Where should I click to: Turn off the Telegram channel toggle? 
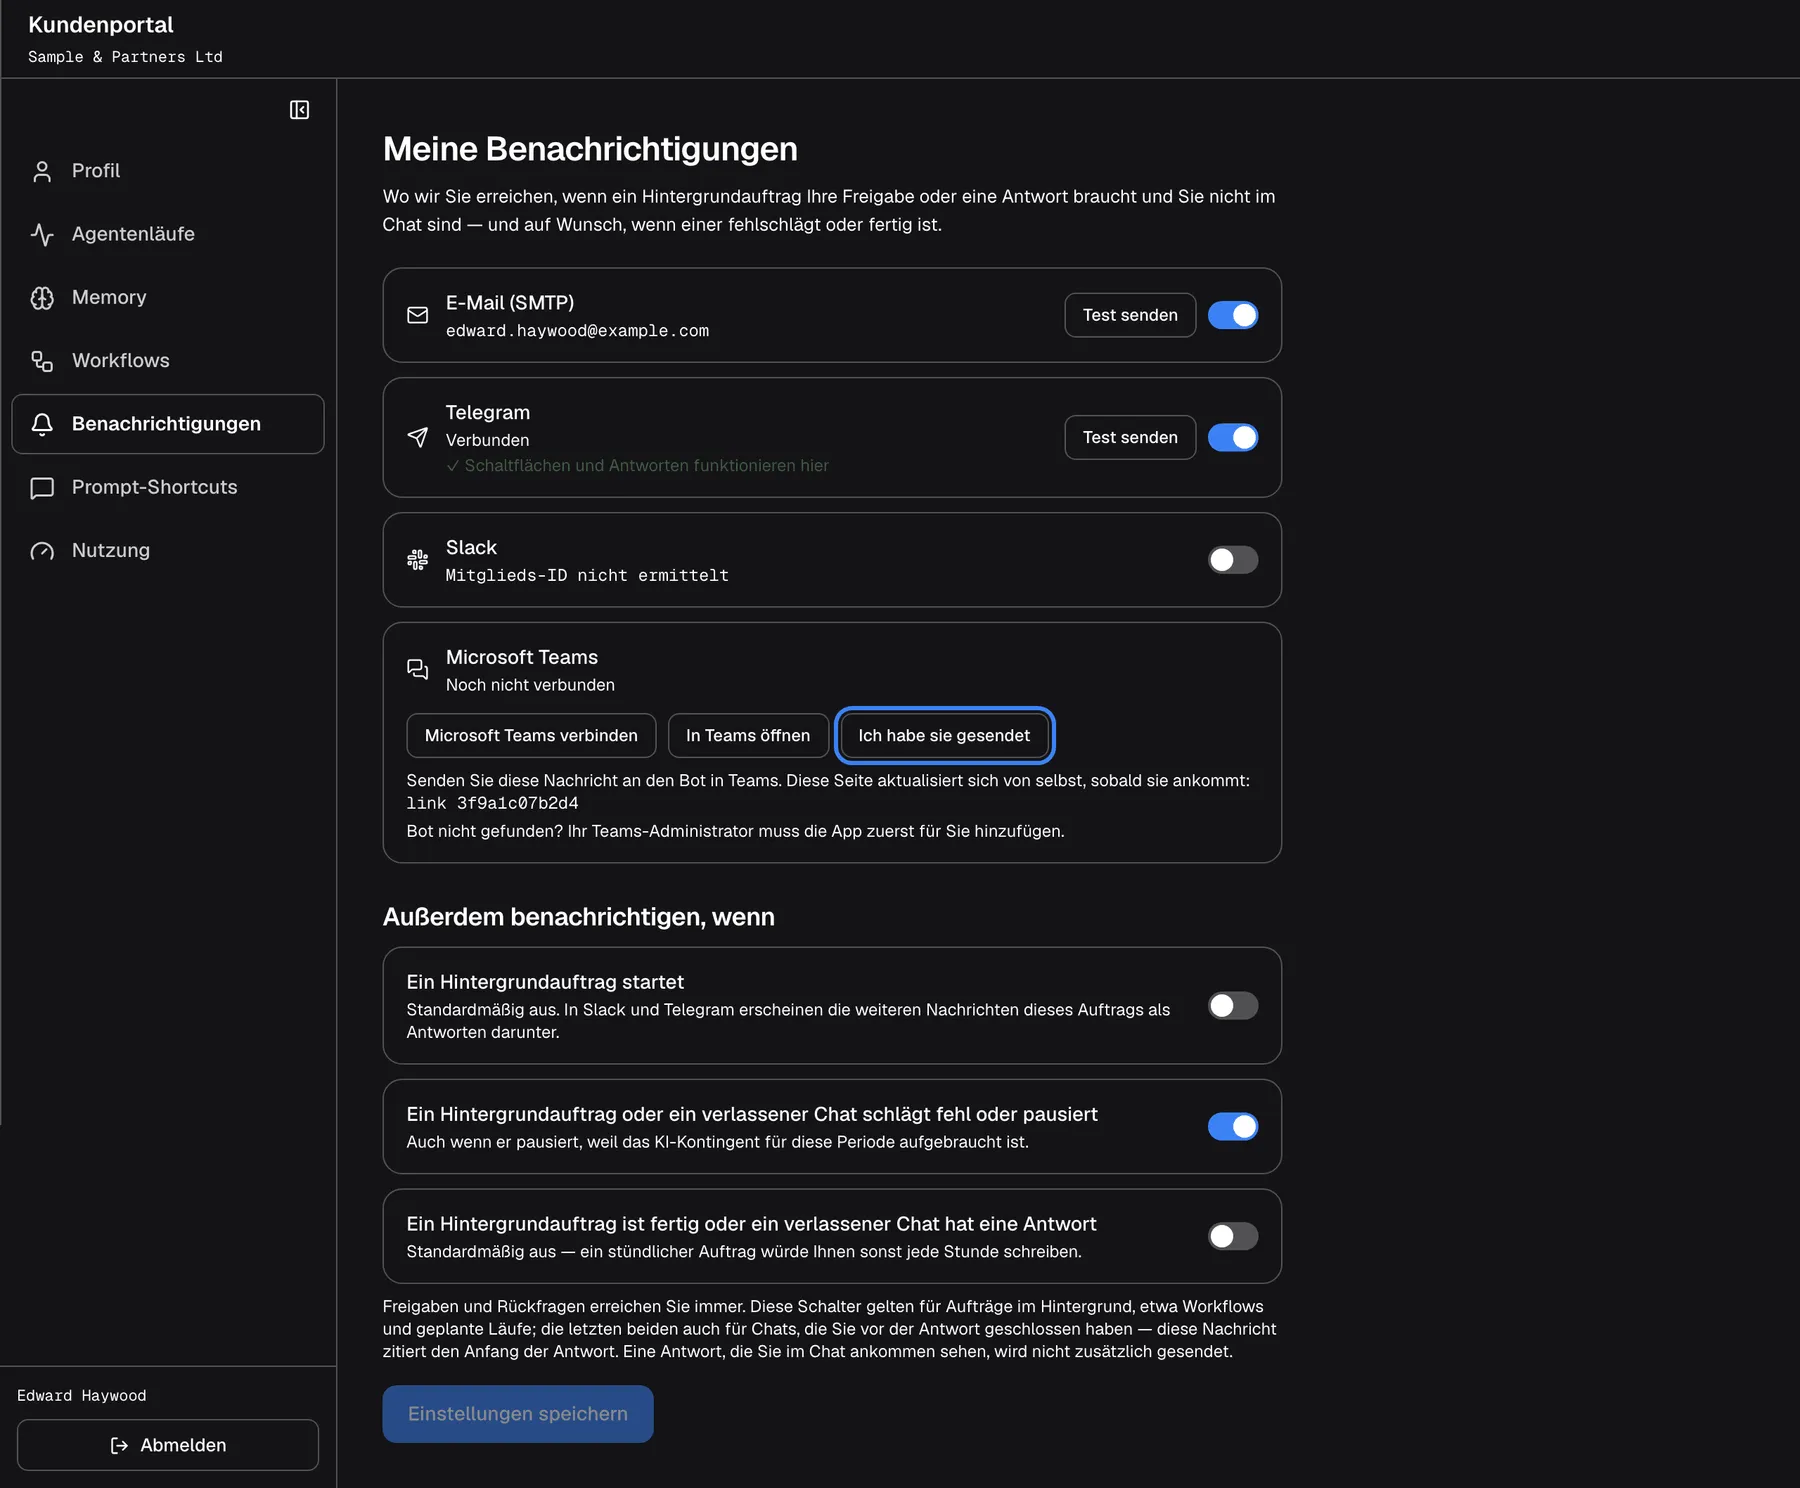coord(1233,437)
